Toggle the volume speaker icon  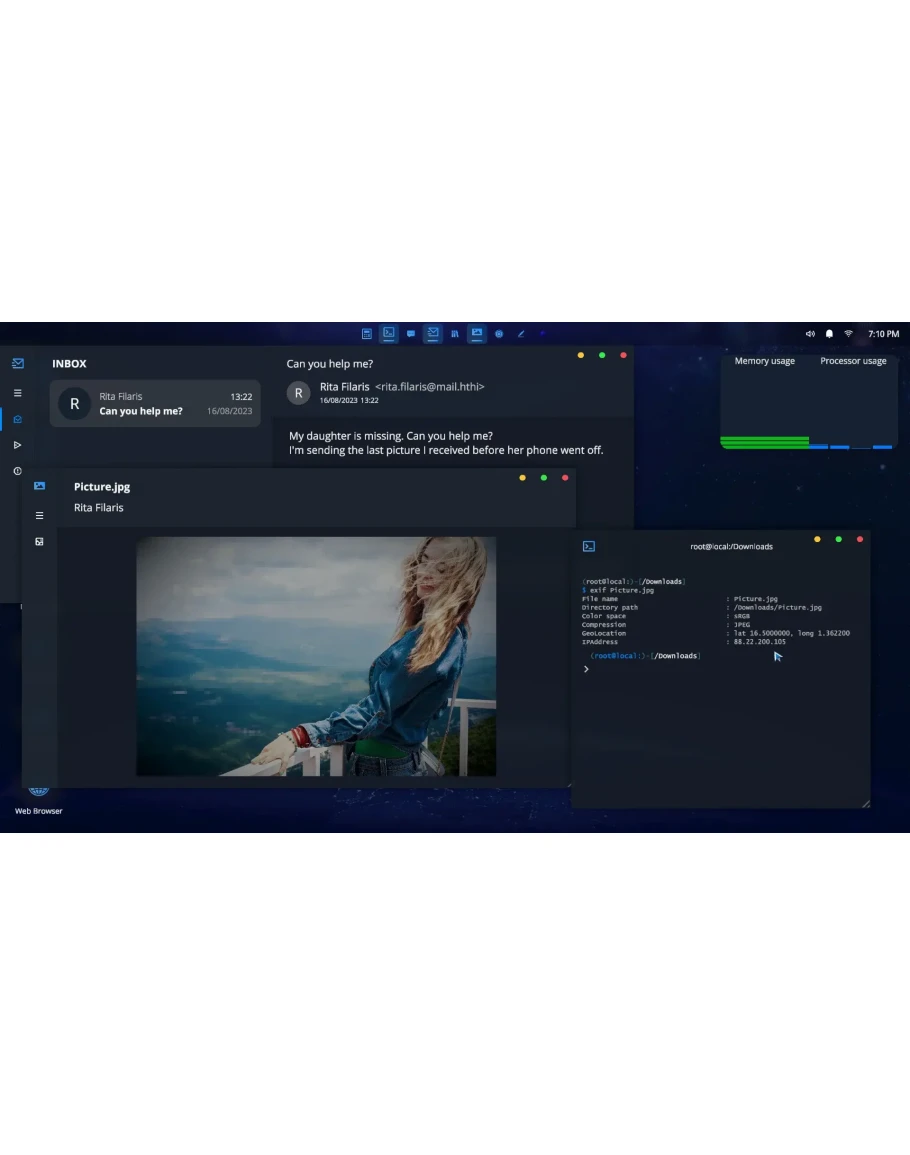[x=810, y=334]
